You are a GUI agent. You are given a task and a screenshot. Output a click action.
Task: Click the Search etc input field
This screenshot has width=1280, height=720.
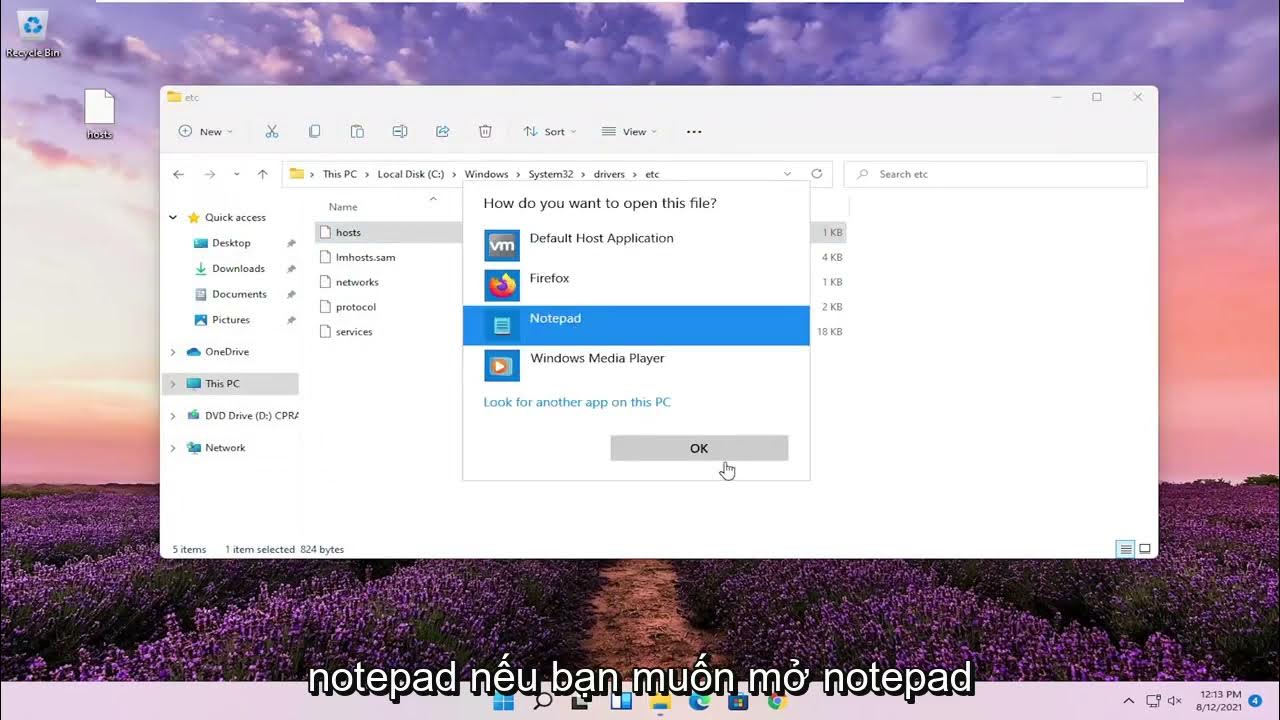[x=996, y=174]
